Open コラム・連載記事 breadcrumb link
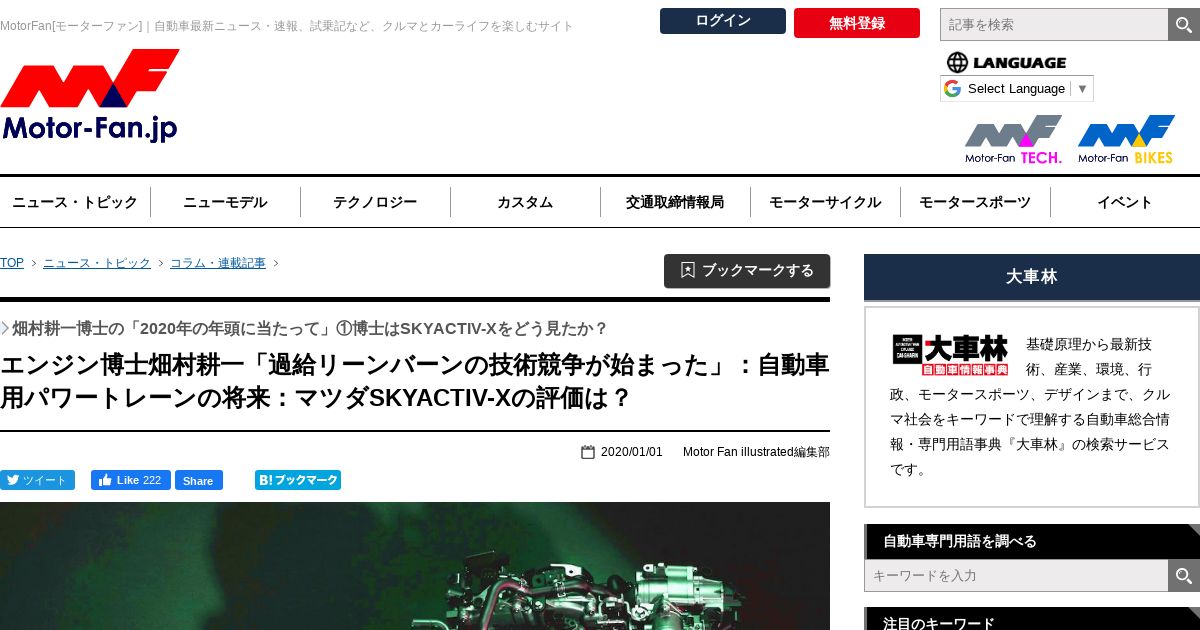This screenshot has width=1200, height=630. 218,263
